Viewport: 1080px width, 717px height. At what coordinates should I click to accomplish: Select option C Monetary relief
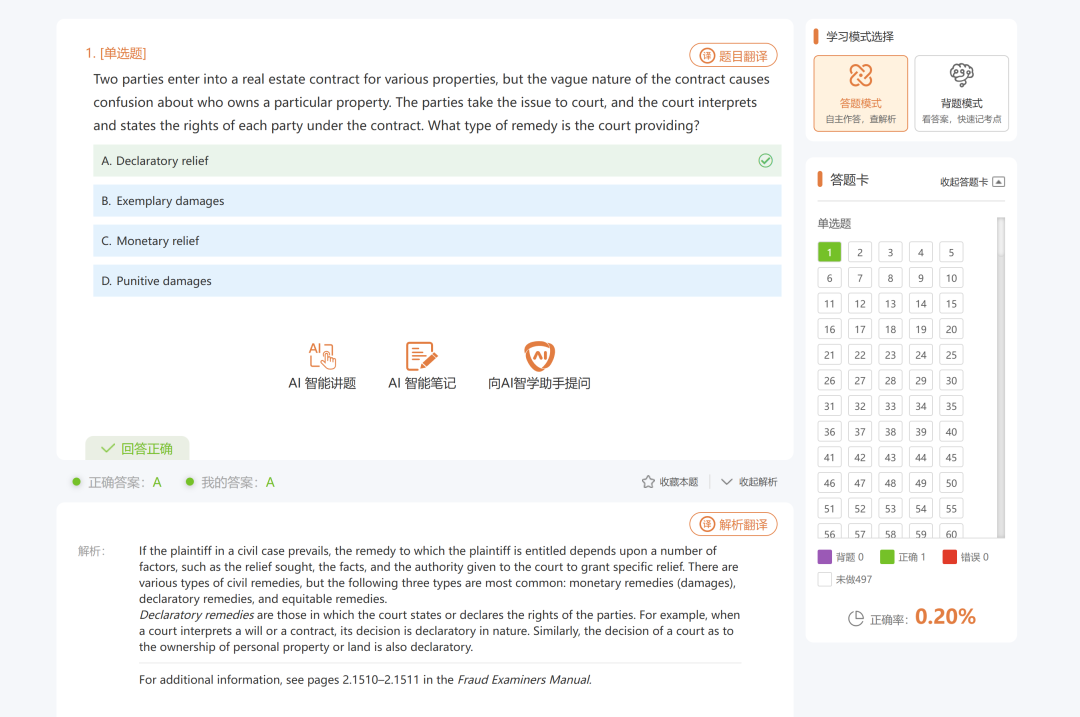pyautogui.click(x=437, y=240)
